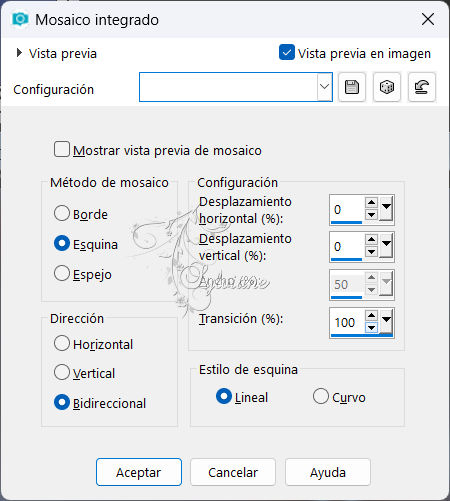
Task: Enable Mostrar vista previa de mosaico
Action: (62, 149)
